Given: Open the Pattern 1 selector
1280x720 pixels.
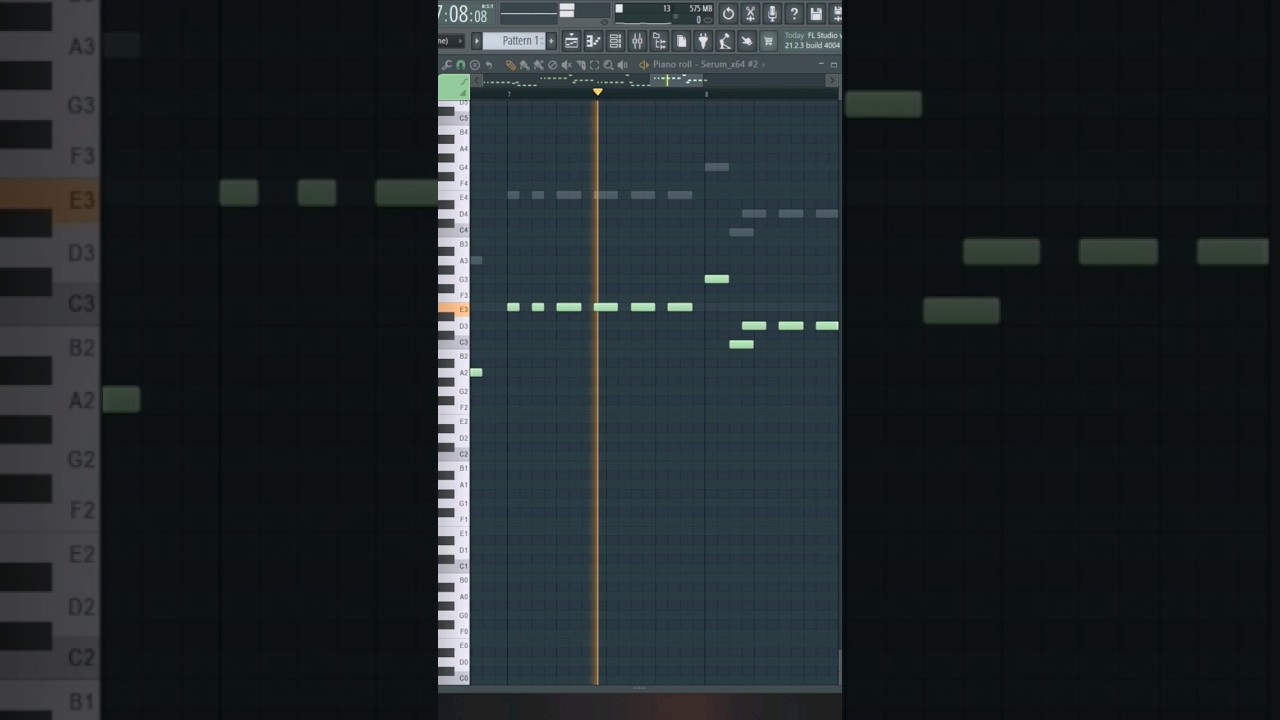Looking at the screenshot, I should click(514, 41).
